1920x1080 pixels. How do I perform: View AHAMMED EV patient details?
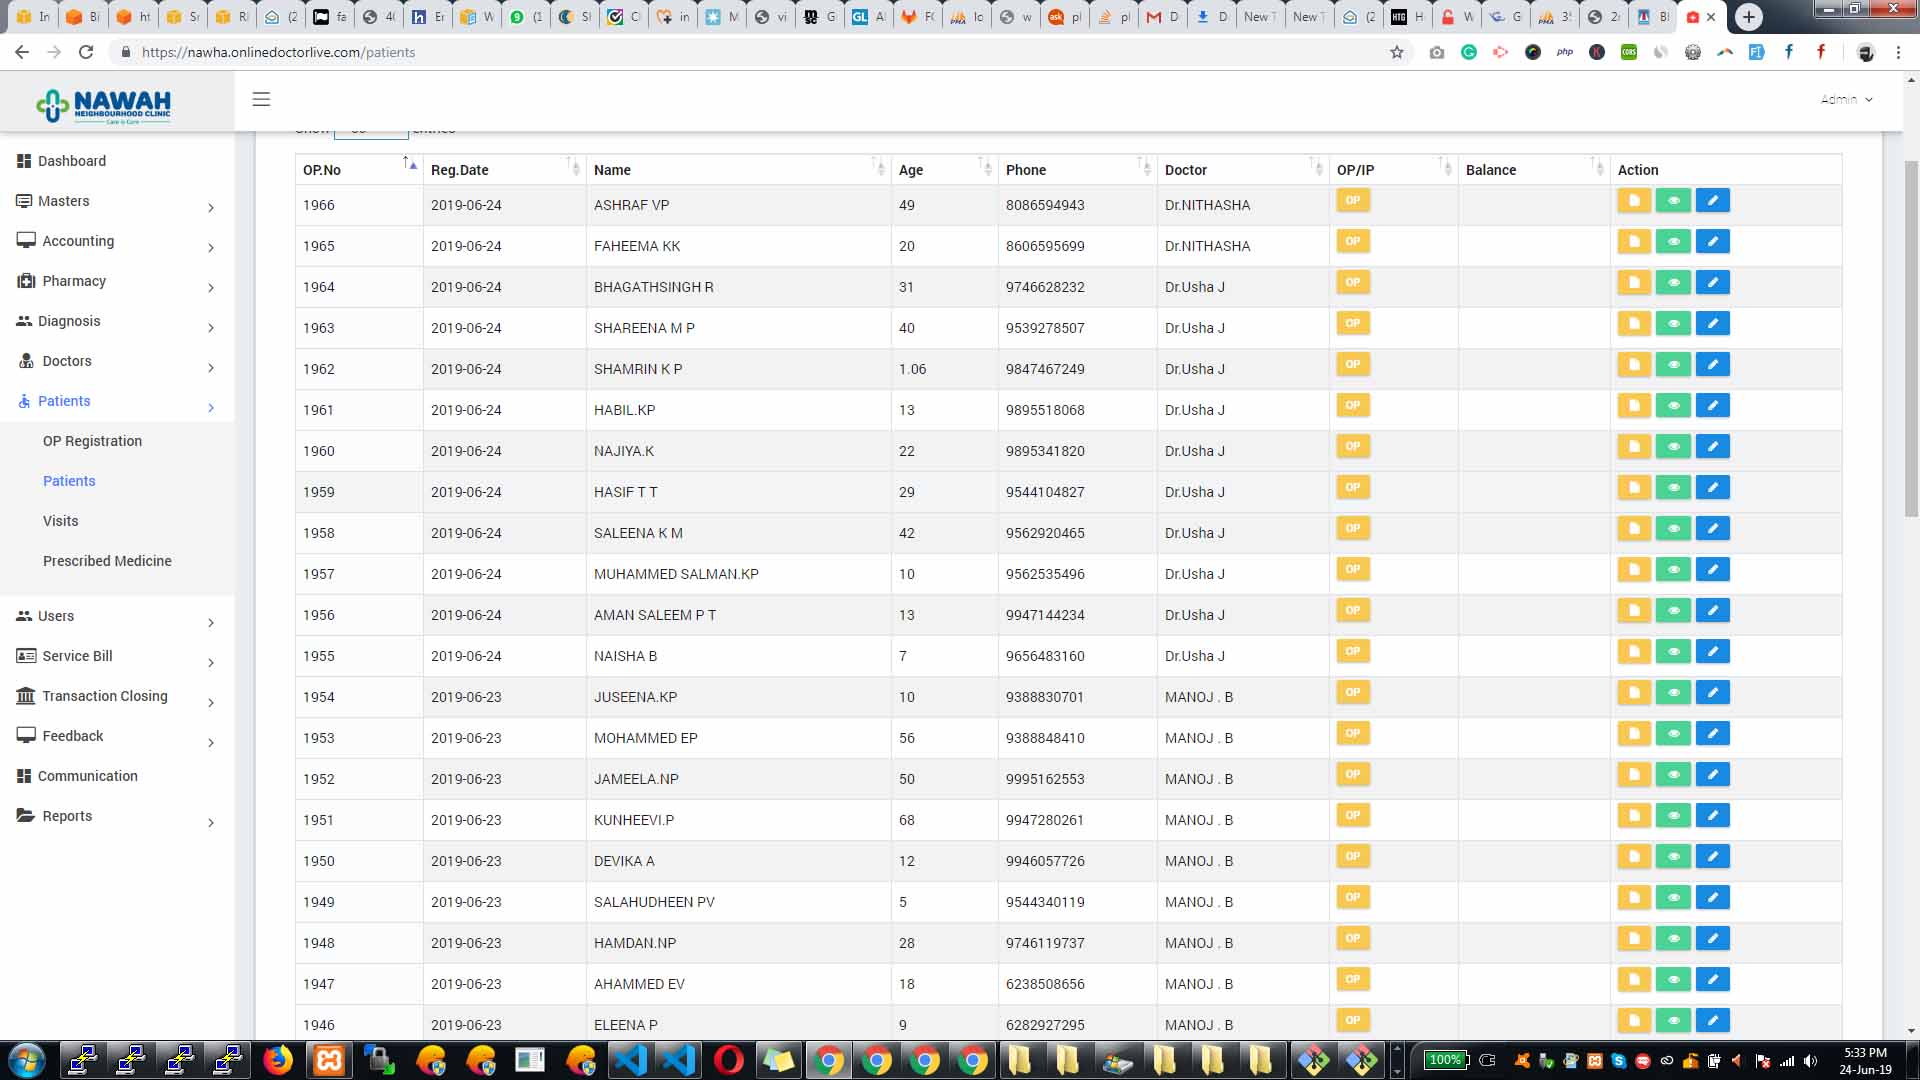[x=1673, y=980]
